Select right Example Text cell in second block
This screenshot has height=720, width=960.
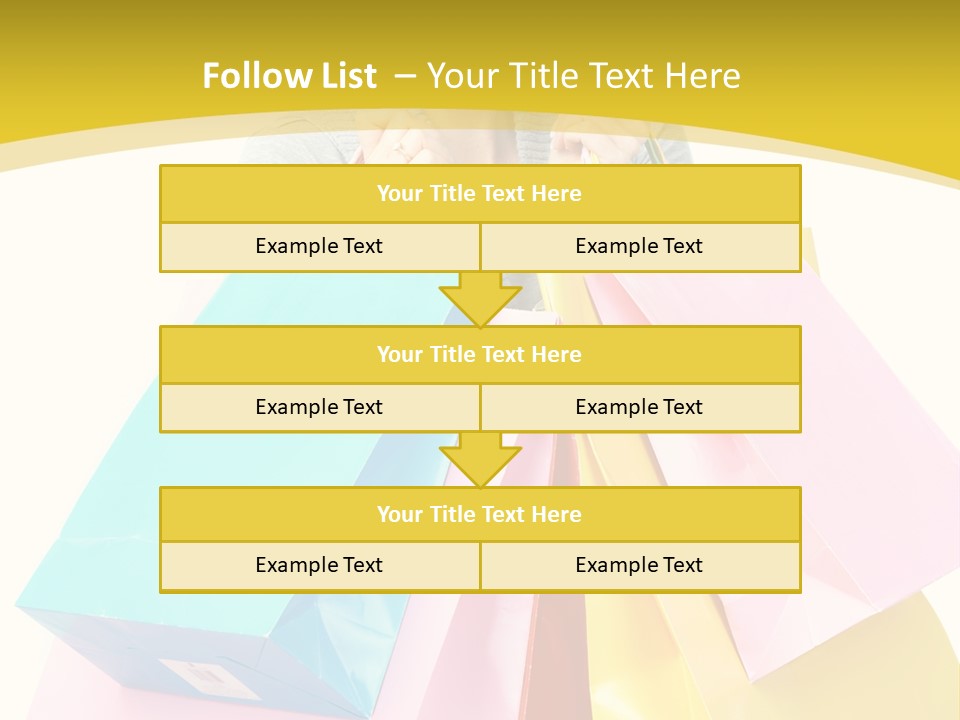coord(639,407)
